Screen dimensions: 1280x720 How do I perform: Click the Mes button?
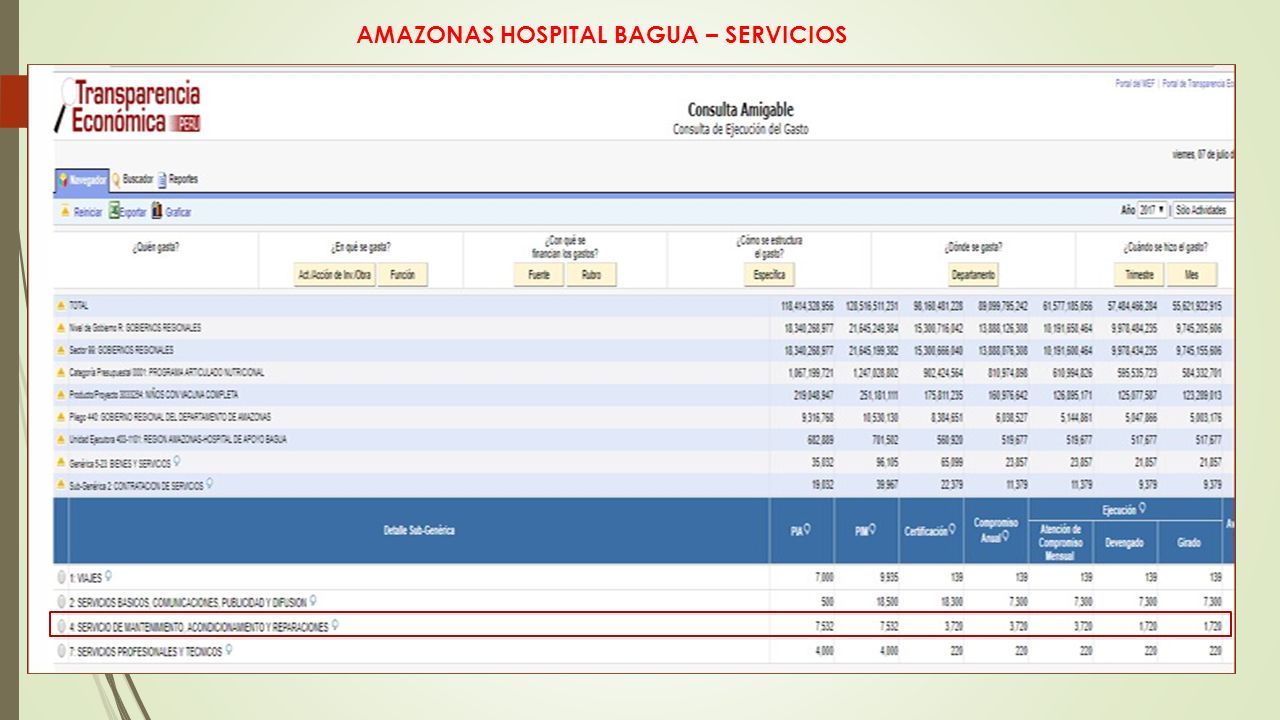click(x=1192, y=275)
